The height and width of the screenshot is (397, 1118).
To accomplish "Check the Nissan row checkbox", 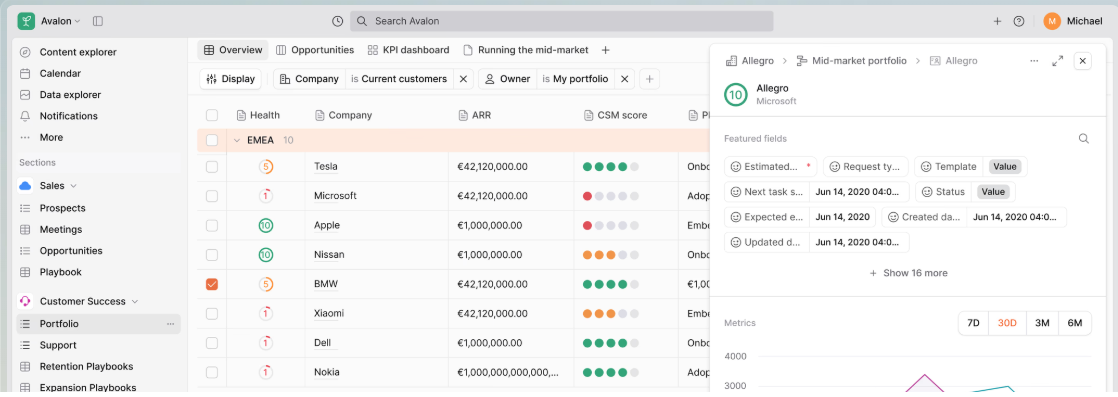I will (x=212, y=254).
